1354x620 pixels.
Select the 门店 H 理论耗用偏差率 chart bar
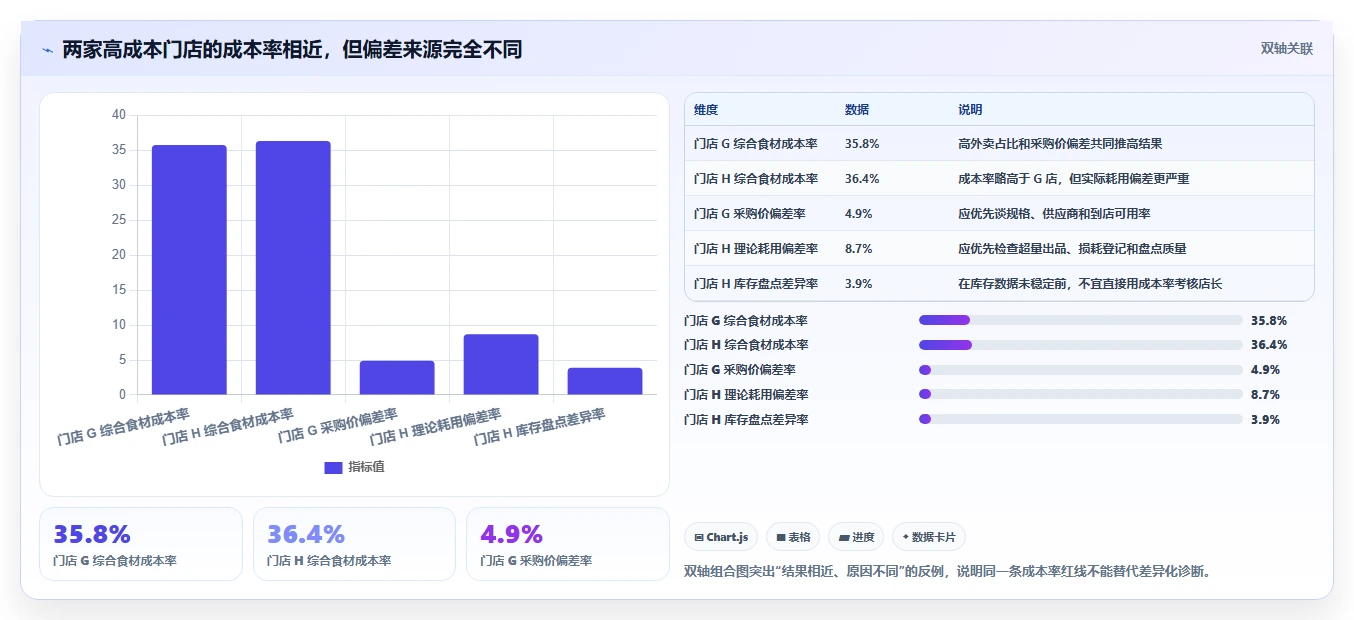click(501, 364)
